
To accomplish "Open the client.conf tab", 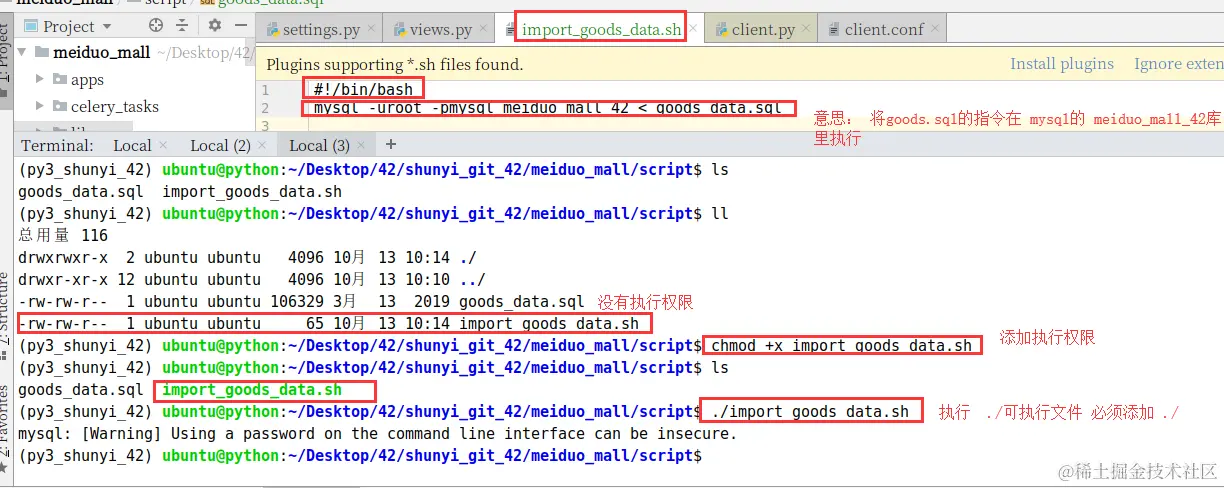I will pos(884,29).
